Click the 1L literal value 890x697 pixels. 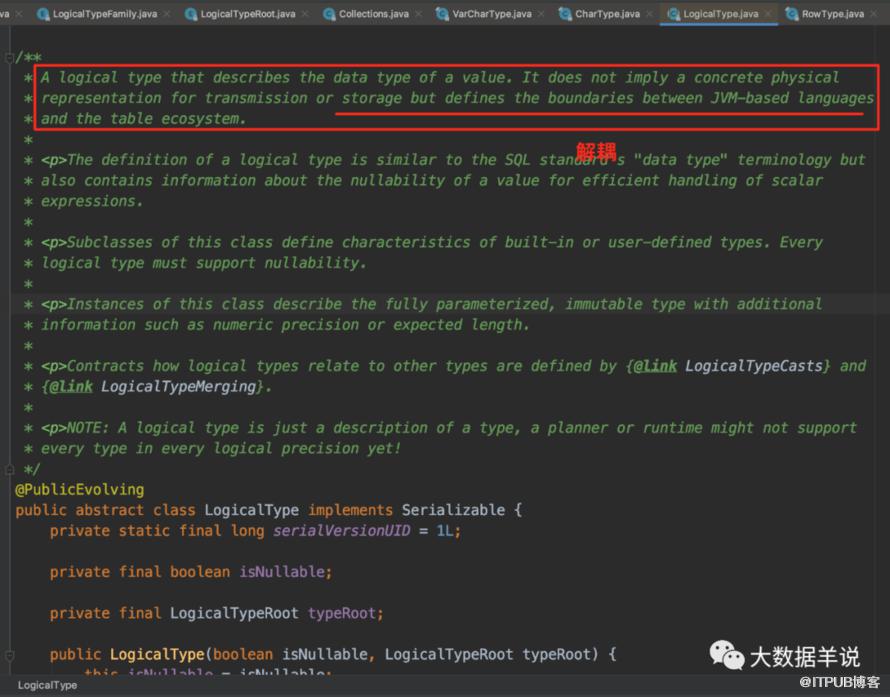pos(445,531)
